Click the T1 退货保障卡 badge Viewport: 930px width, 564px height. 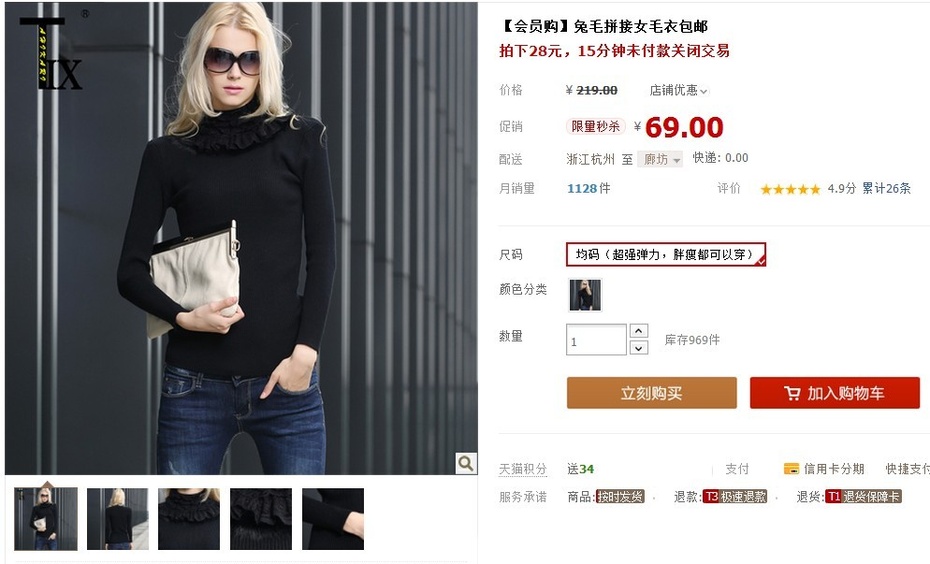pos(864,496)
